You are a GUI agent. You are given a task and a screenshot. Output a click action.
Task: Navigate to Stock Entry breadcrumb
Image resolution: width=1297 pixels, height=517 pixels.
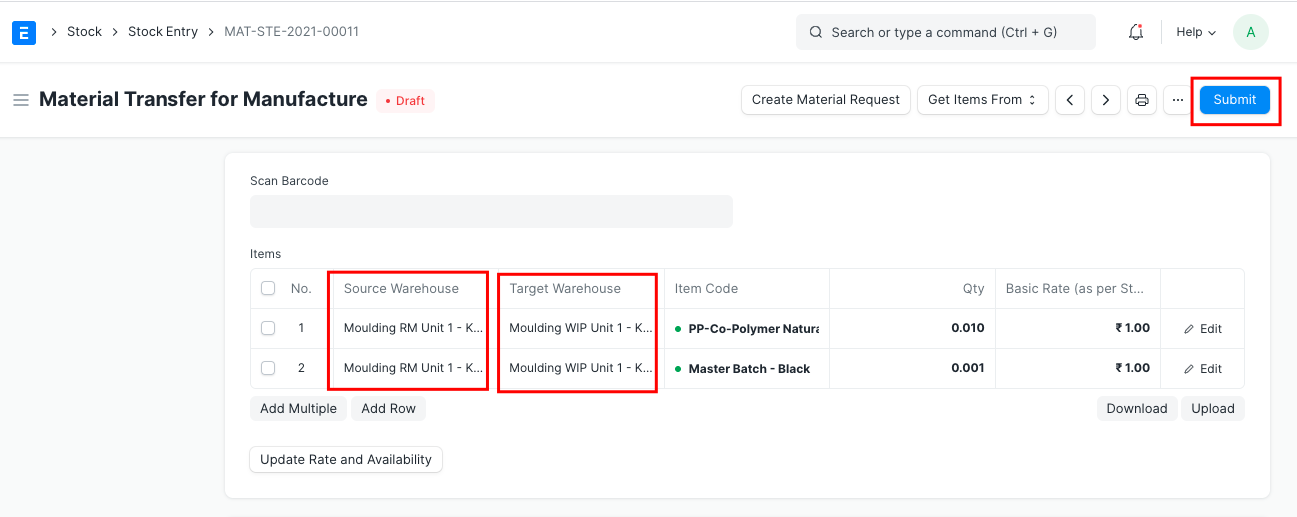click(x=163, y=32)
